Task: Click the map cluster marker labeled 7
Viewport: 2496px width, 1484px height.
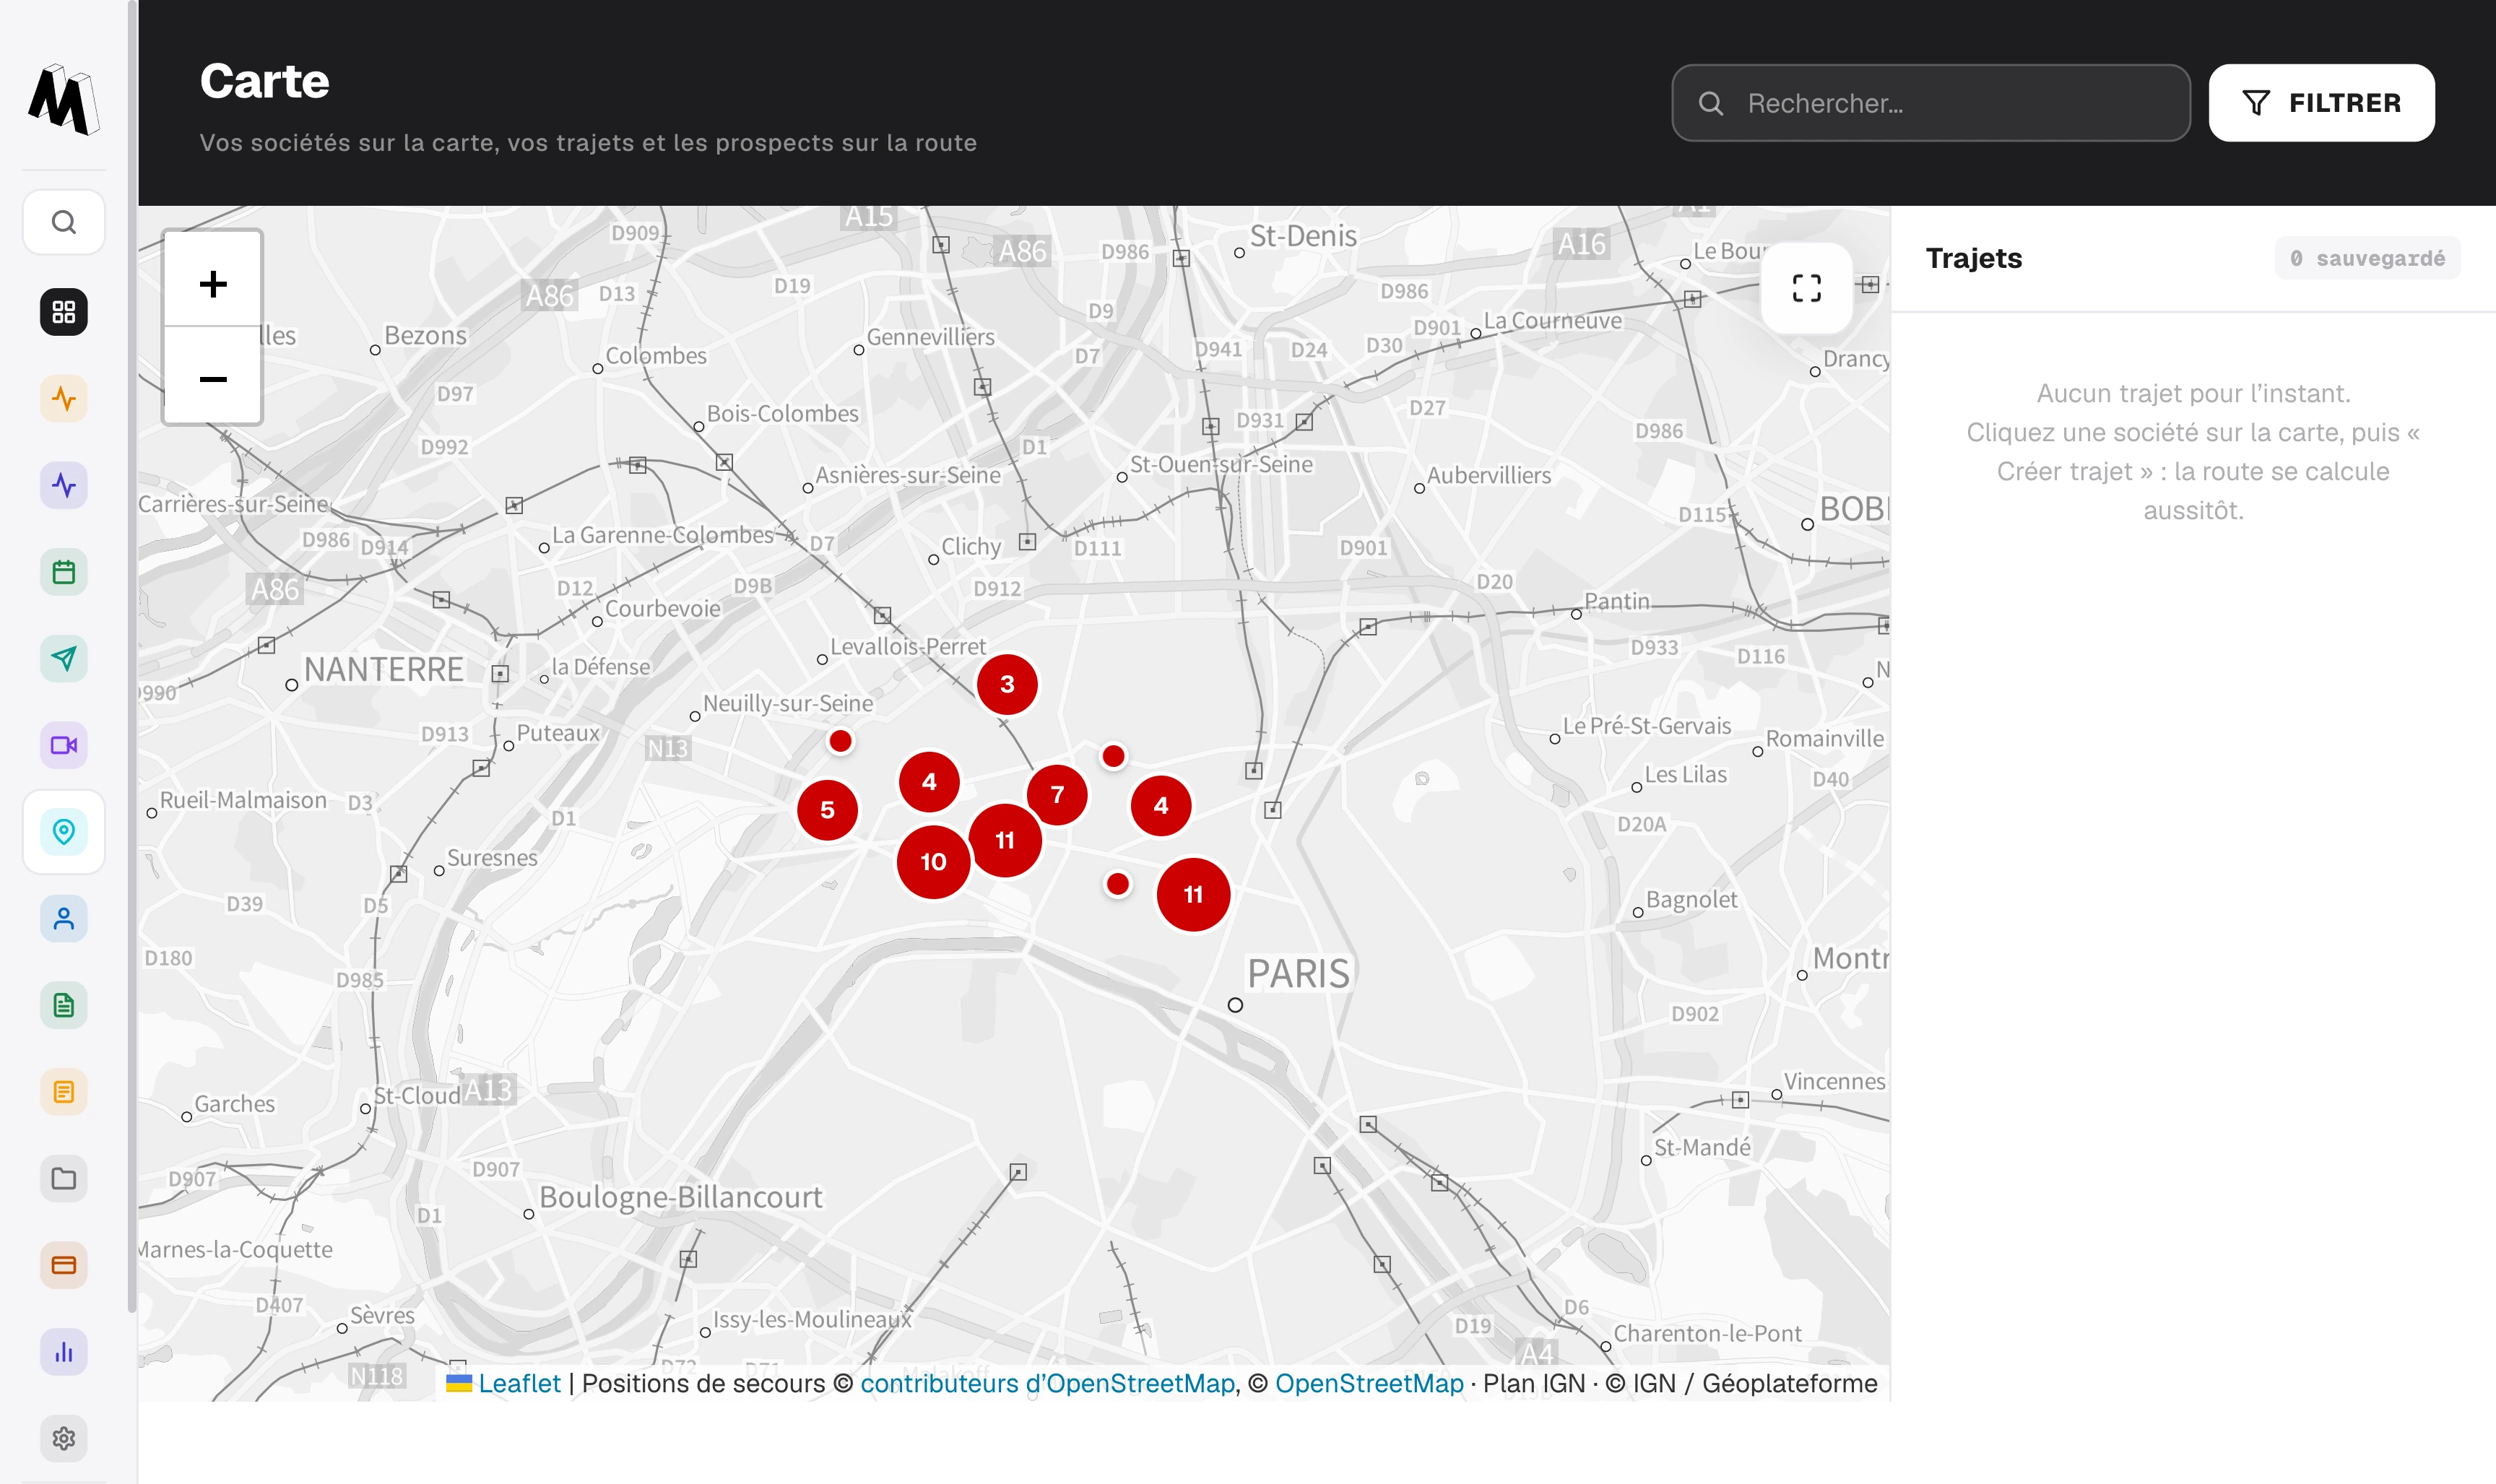Action: coord(1057,795)
